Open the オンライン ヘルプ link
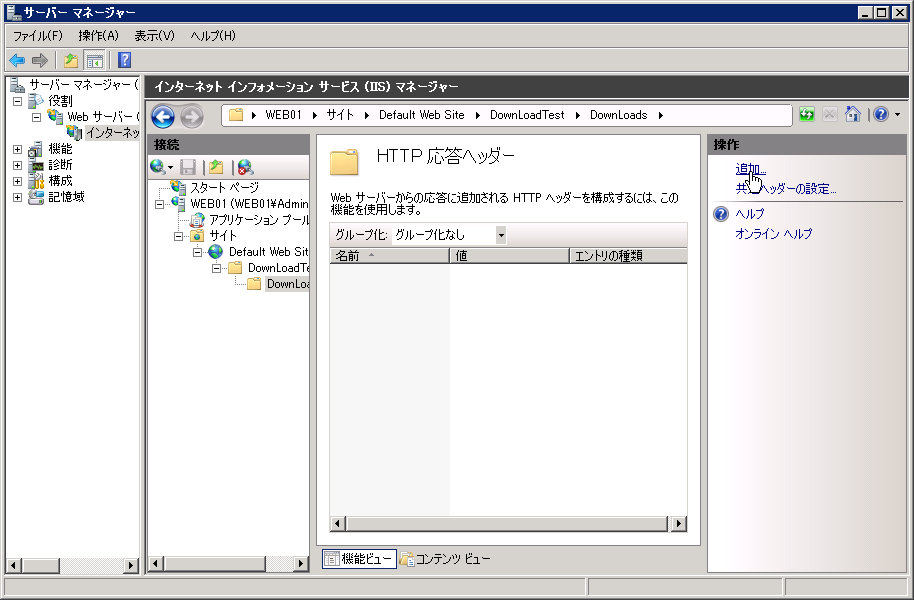 [774, 234]
